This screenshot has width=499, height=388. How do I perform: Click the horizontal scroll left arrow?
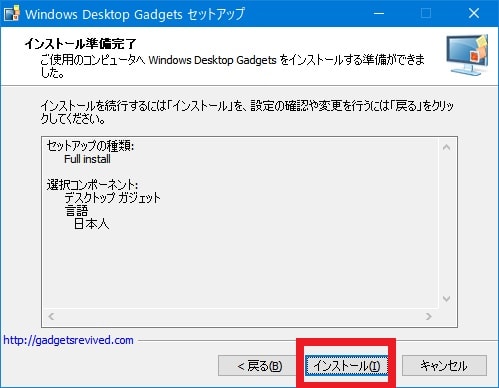51,316
